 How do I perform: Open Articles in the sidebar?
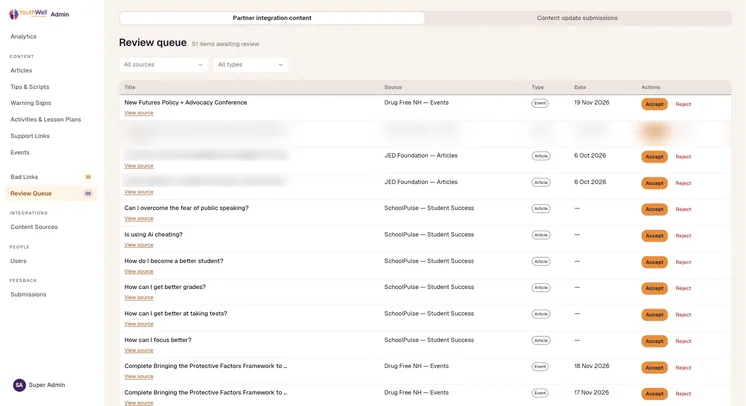[x=21, y=70]
